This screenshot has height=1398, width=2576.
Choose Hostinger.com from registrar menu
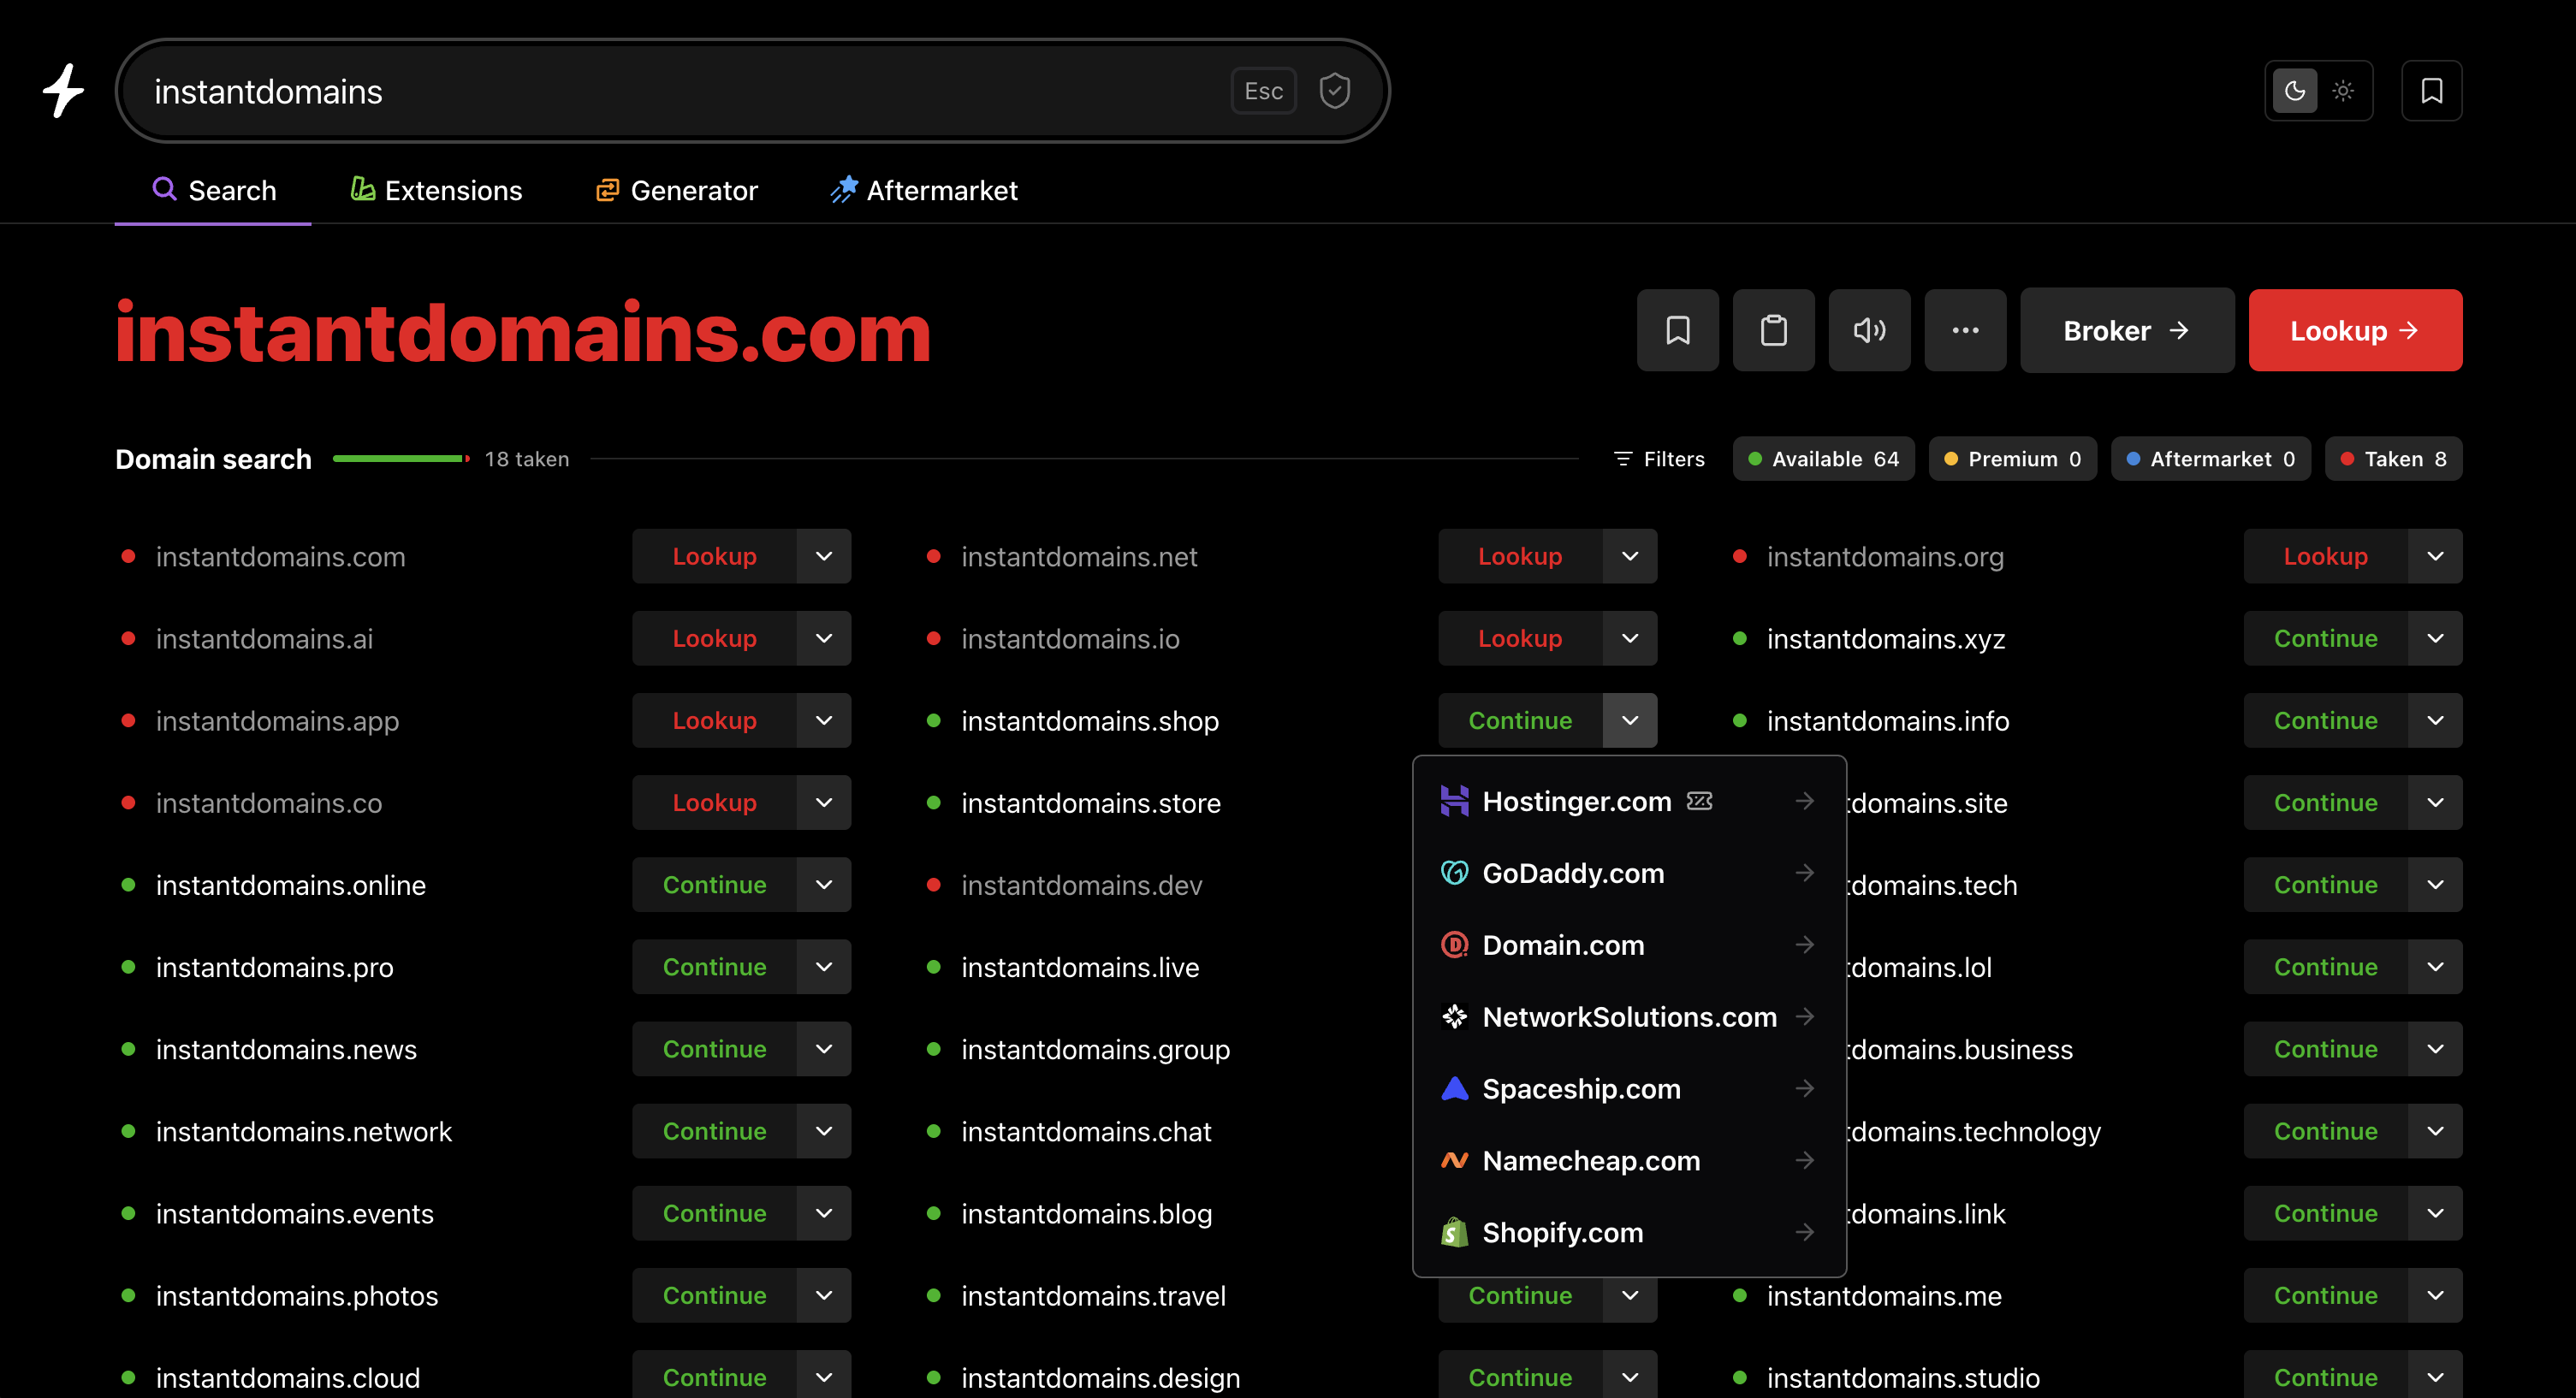click(1629, 801)
